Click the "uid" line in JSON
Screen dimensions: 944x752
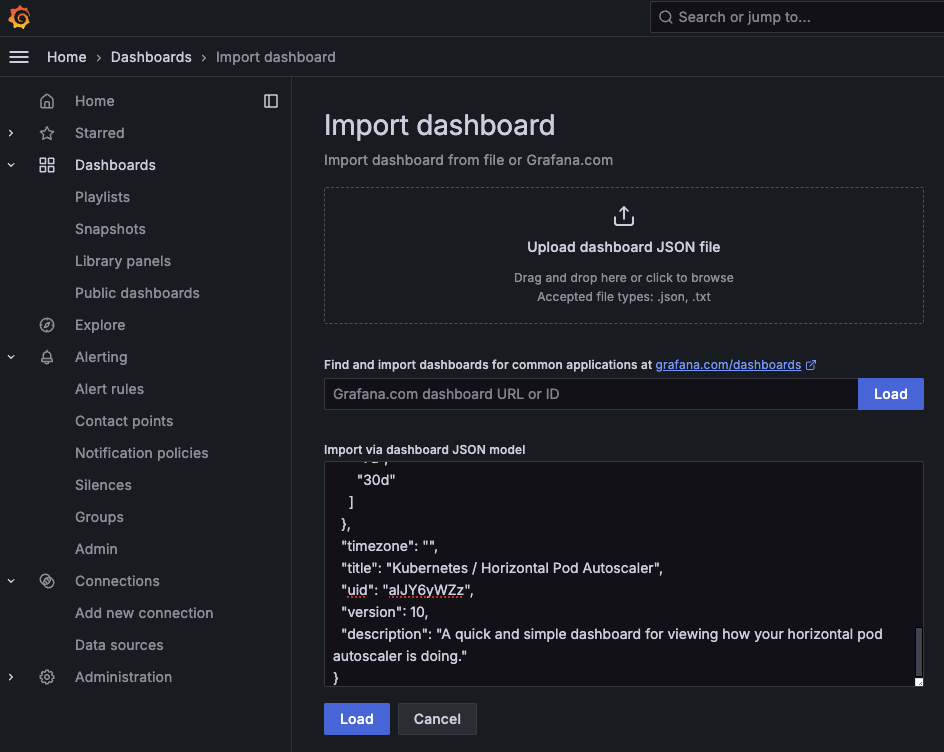[407, 590]
